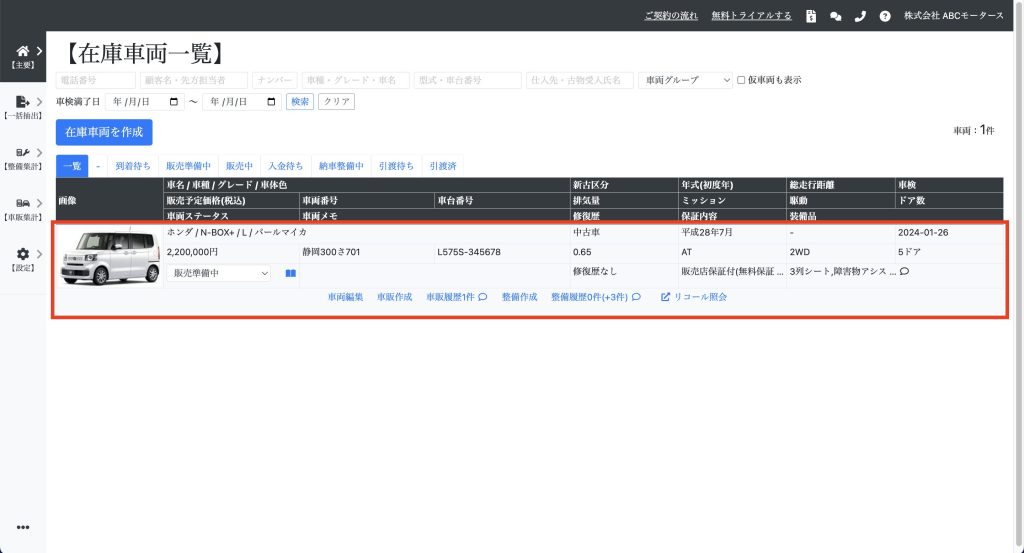The width and height of the screenshot is (1024, 553).
Task: Expand the 【主要】 sidebar chevron
Action: (39, 51)
